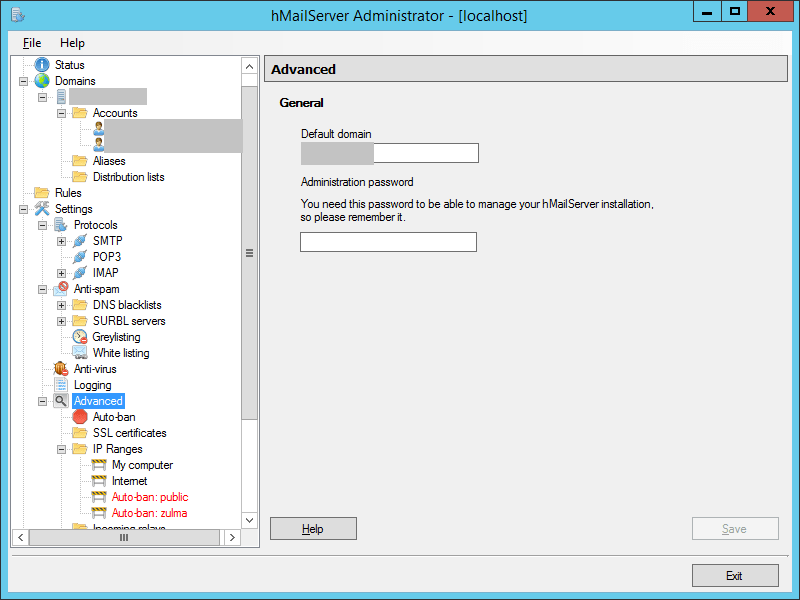Click the Internet barrier icon
Image resolution: width=800 pixels, height=600 pixels.
pos(98,481)
